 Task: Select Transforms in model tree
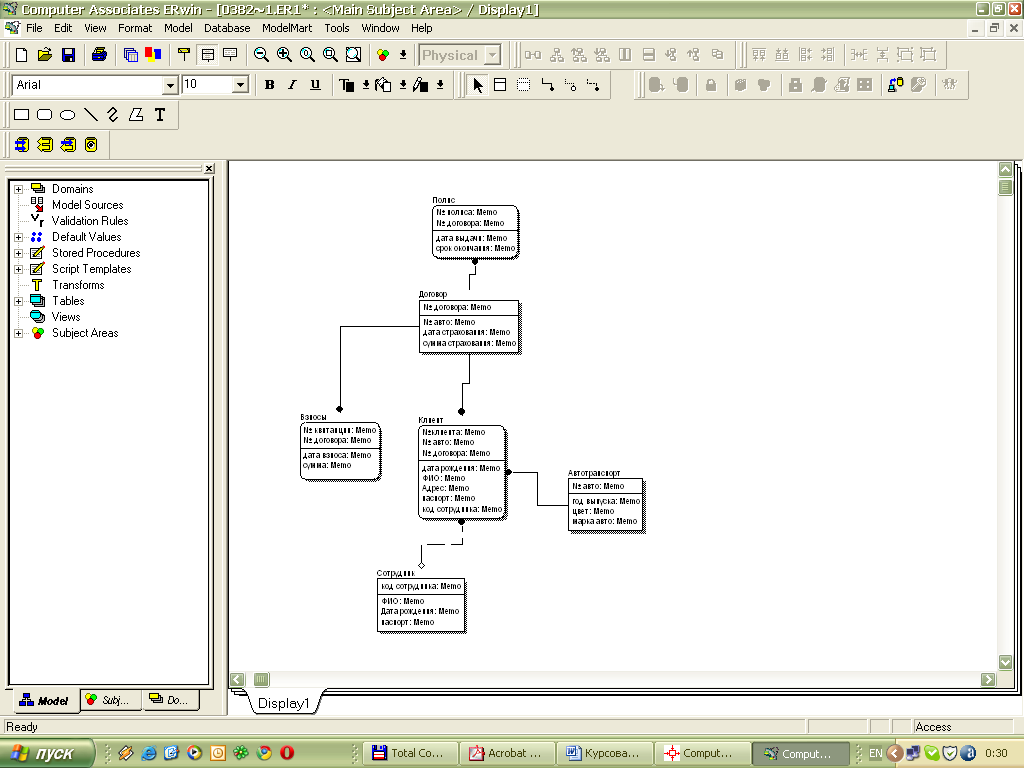pyautogui.click(x=78, y=285)
